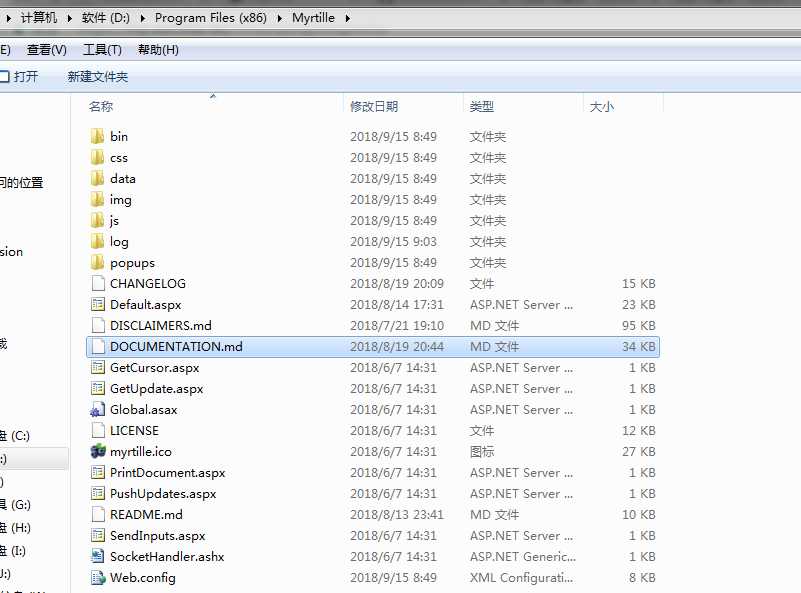
Task: Select the popups folder icon
Action: [97, 262]
